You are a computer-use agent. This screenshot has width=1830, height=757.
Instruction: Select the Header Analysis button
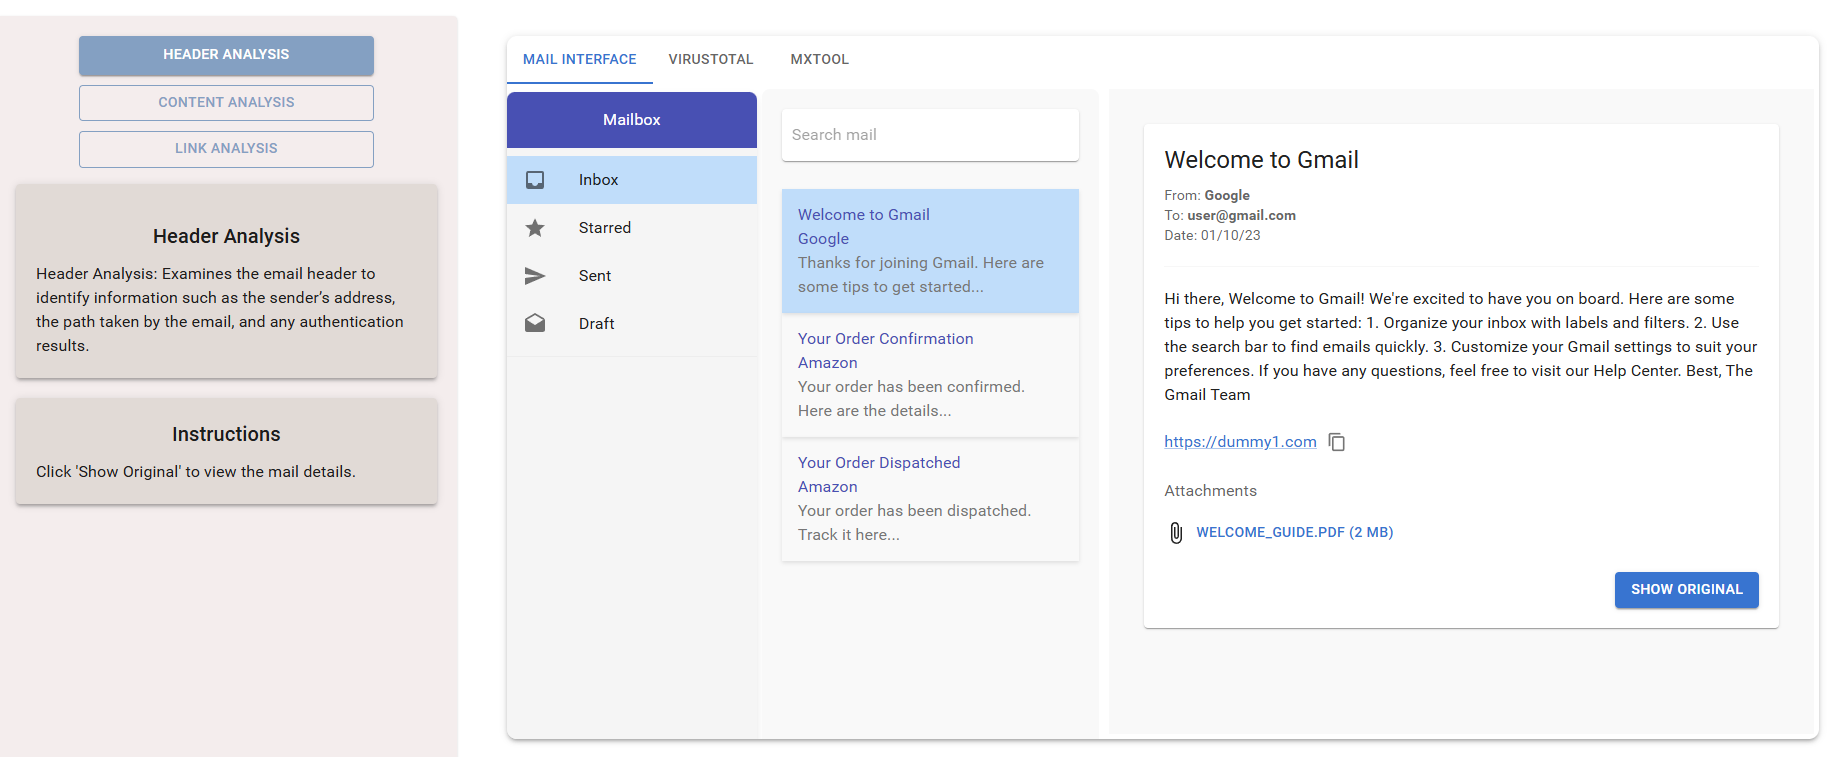coord(226,55)
